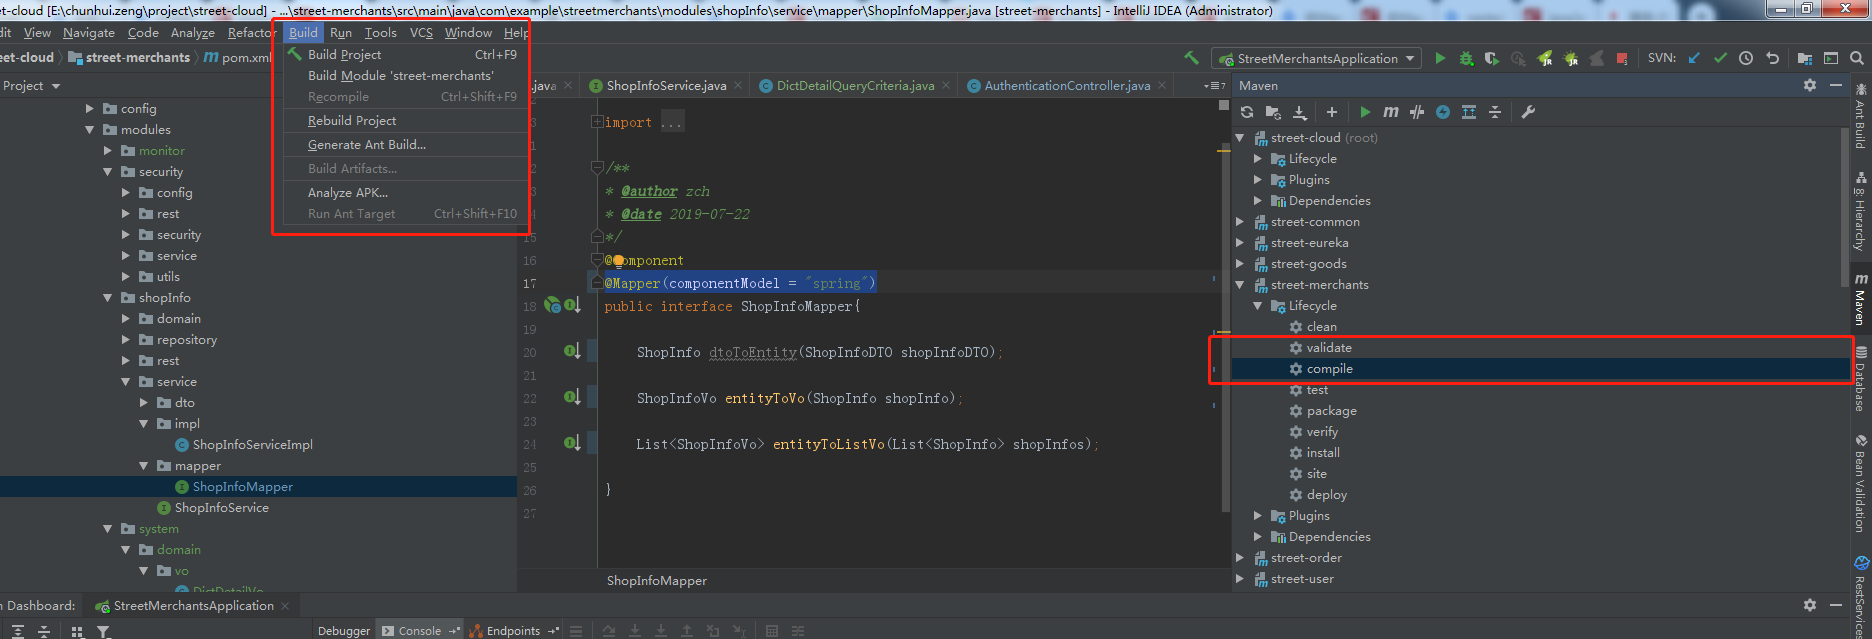The image size is (1872, 639).
Task: Select ShopInfoServiceImpl in Project tree
Action: pos(252,445)
